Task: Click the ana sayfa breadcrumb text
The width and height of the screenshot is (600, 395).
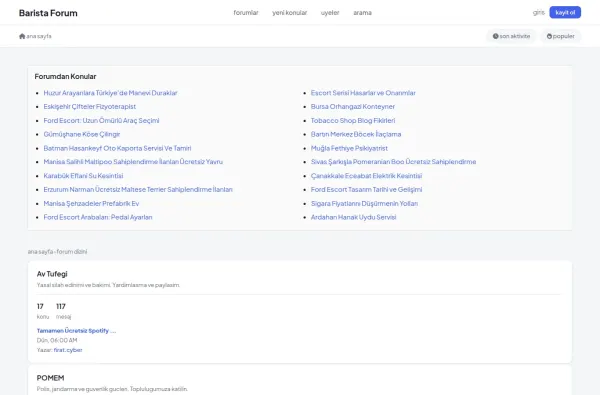Action: [x=39, y=36]
